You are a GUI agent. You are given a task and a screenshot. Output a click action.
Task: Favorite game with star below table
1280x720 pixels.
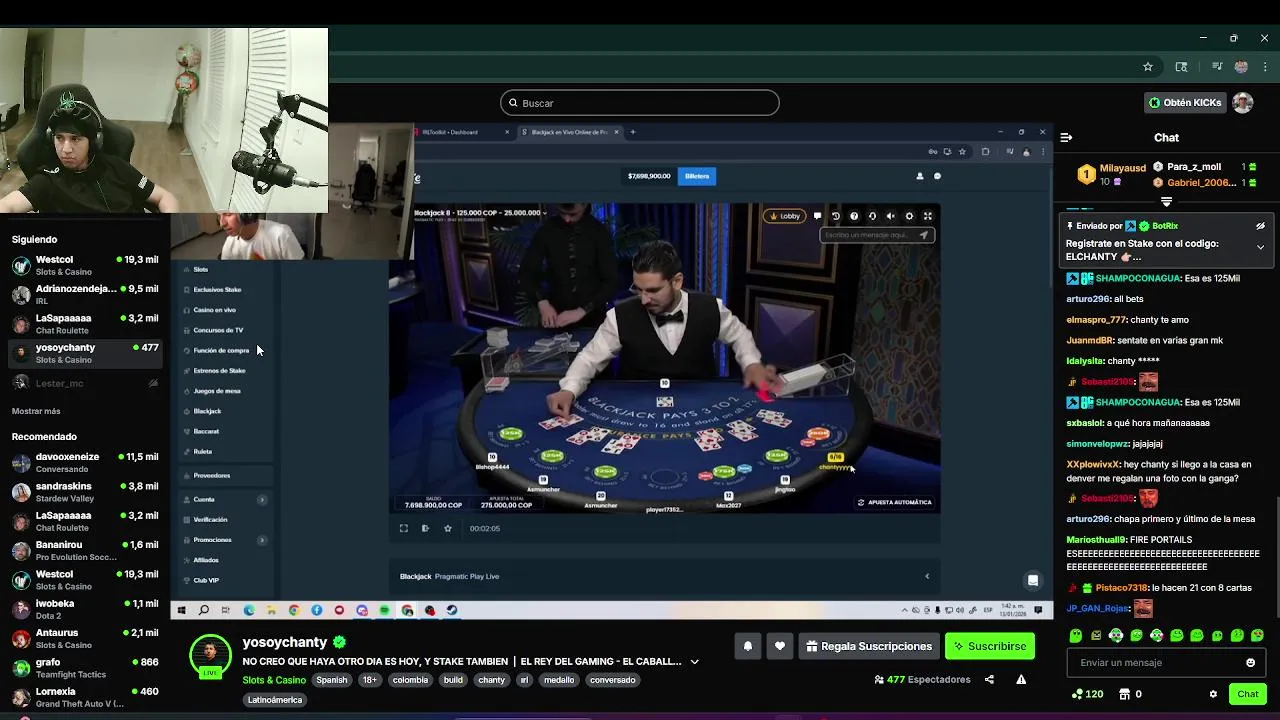coord(447,528)
